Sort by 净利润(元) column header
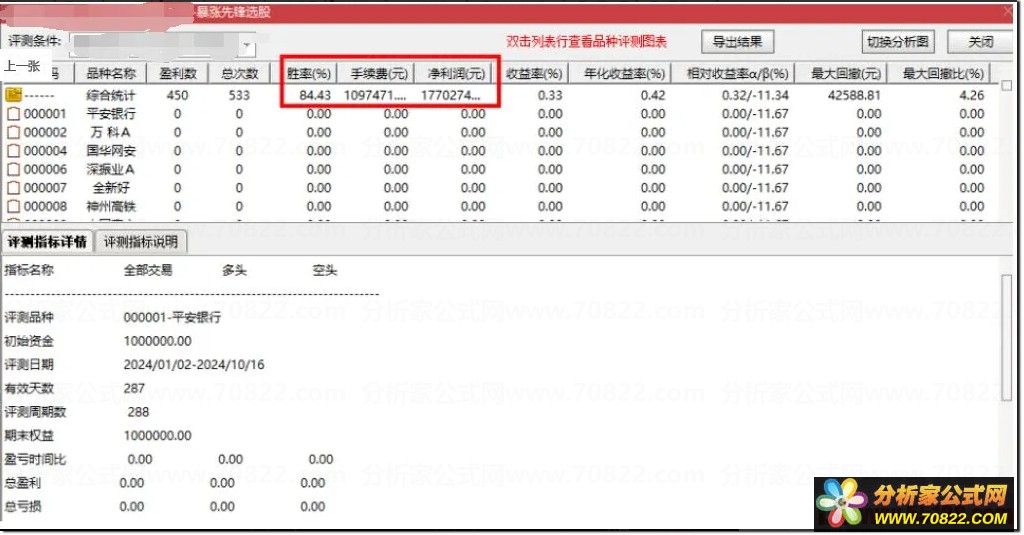The height and width of the screenshot is (535, 1024). (x=455, y=73)
